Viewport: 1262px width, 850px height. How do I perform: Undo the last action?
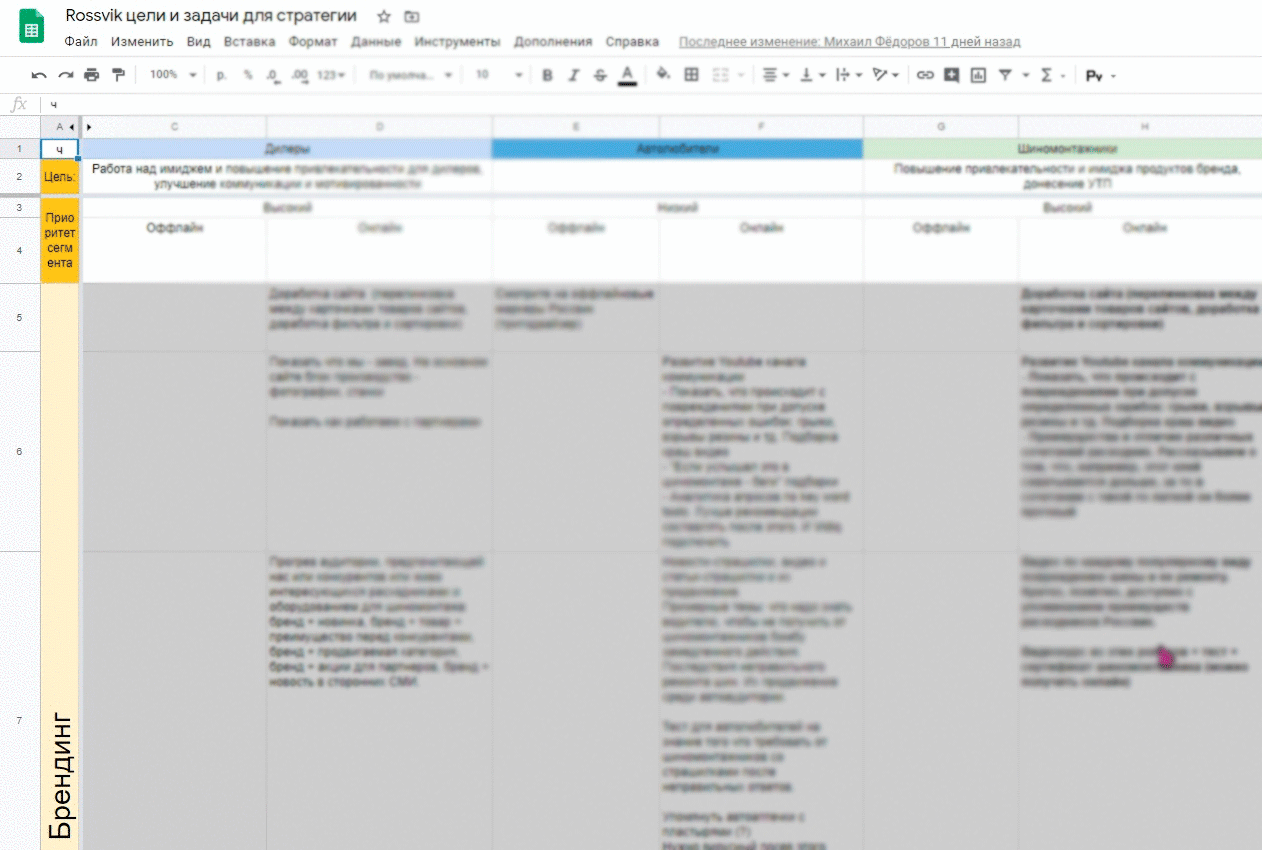[x=39, y=75]
